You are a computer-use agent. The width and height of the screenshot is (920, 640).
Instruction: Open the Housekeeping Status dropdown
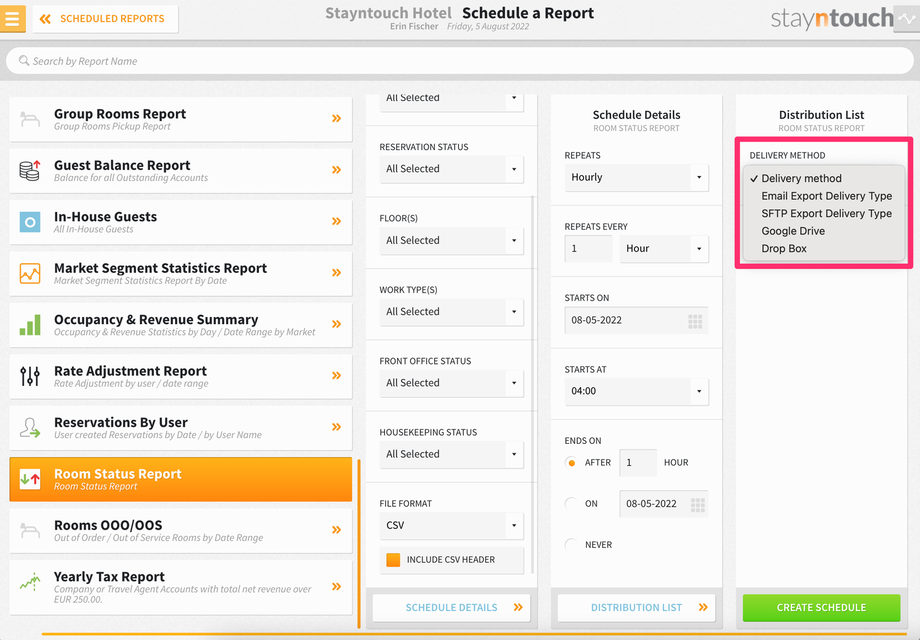click(x=451, y=455)
